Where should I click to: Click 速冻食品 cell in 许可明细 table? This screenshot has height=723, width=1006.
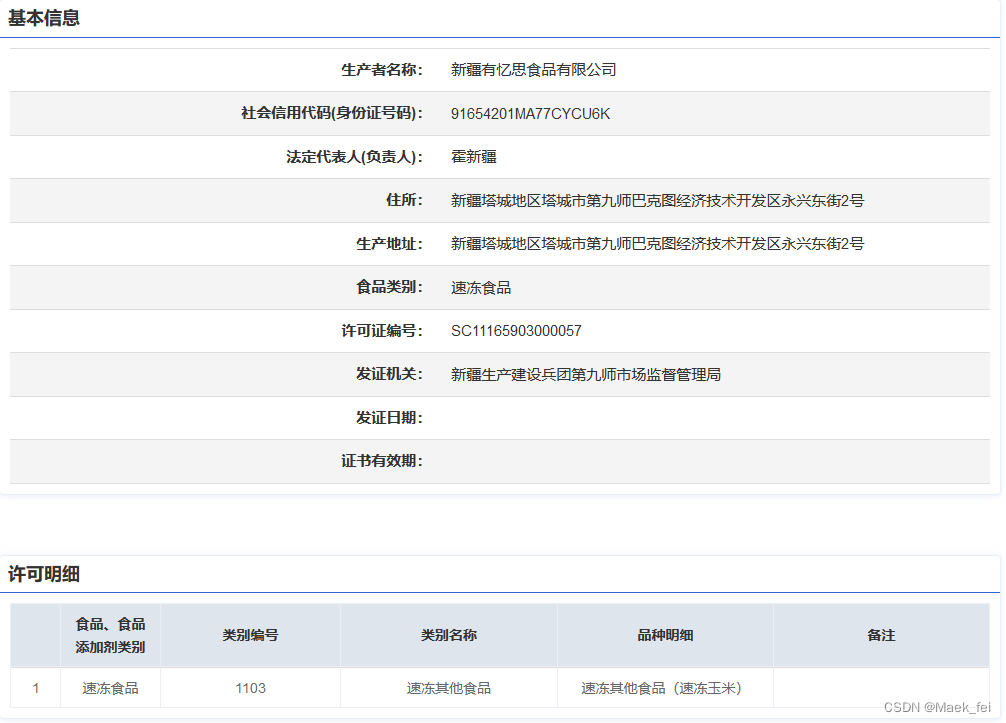point(110,688)
